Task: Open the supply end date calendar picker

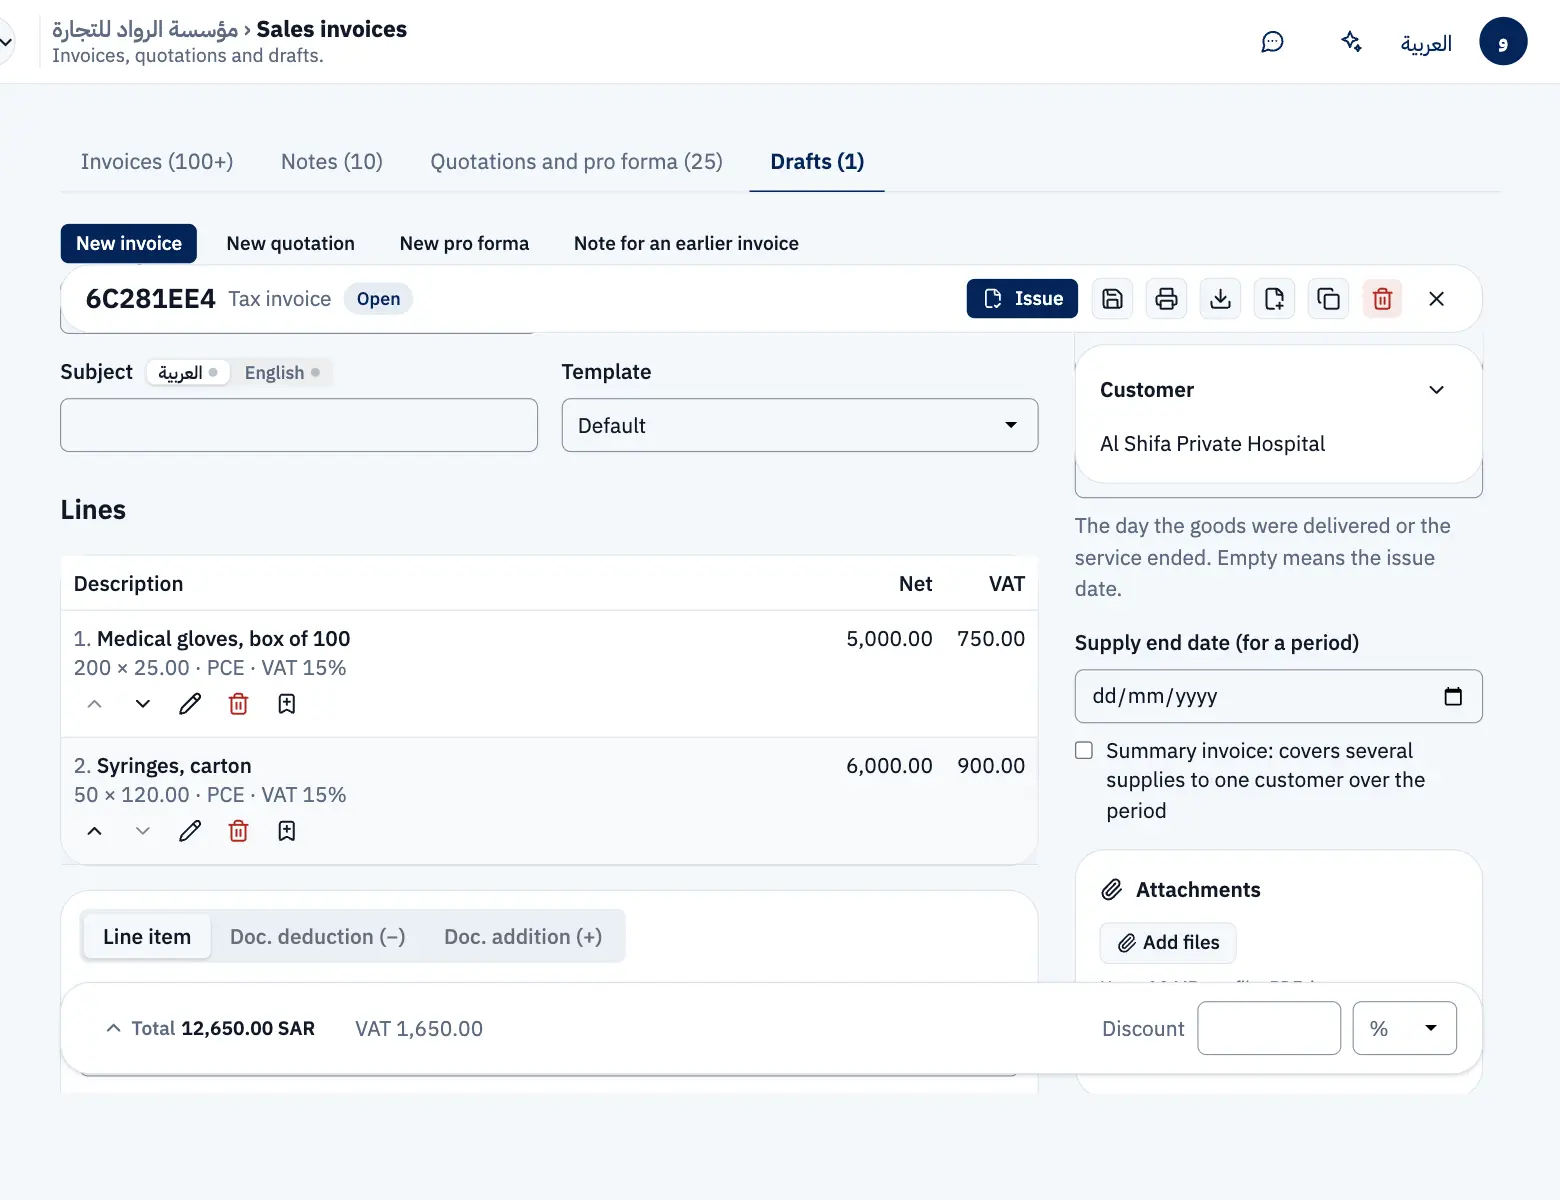Action: click(x=1453, y=696)
